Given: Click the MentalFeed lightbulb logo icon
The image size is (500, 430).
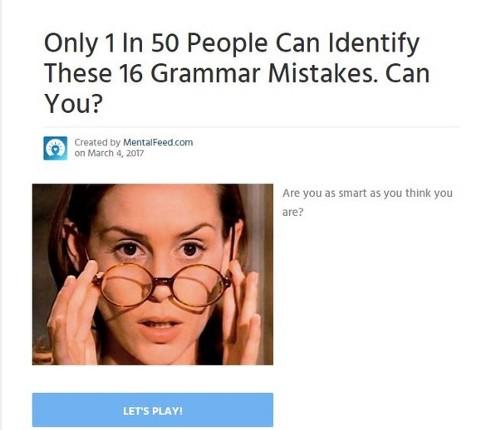Looking at the screenshot, I should click(55, 148).
